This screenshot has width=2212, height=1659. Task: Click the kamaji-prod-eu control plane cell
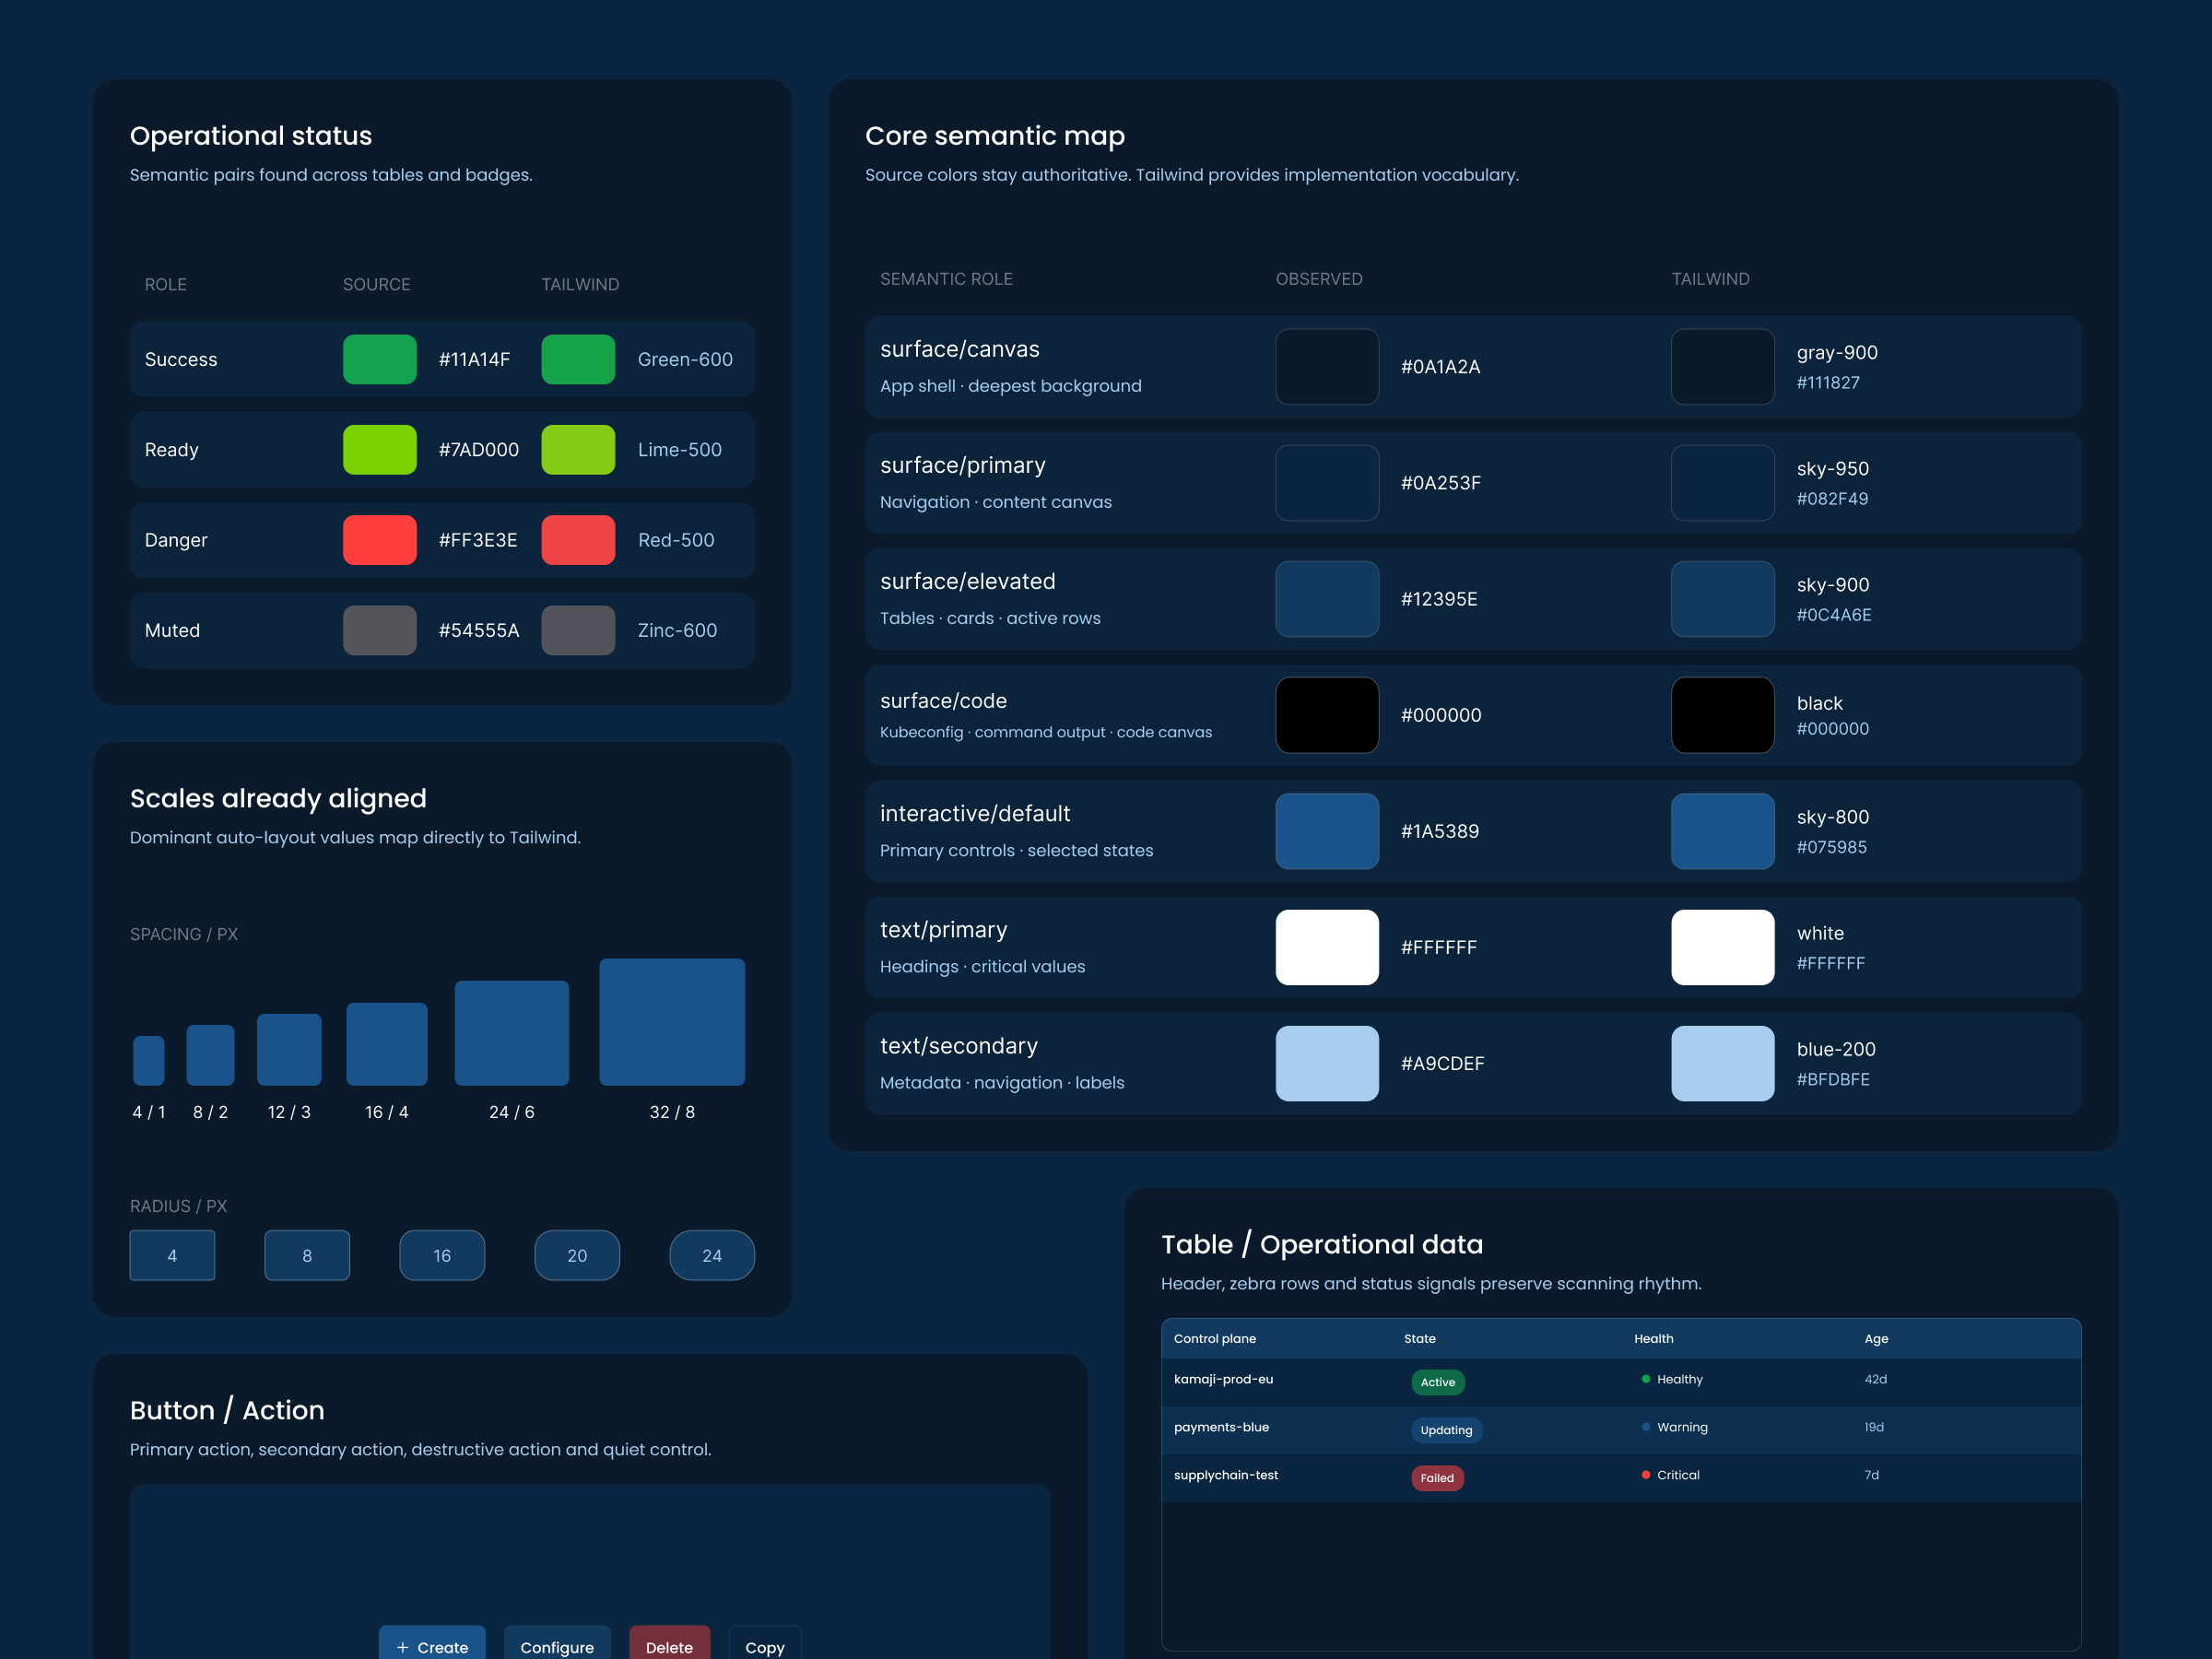click(1223, 1379)
